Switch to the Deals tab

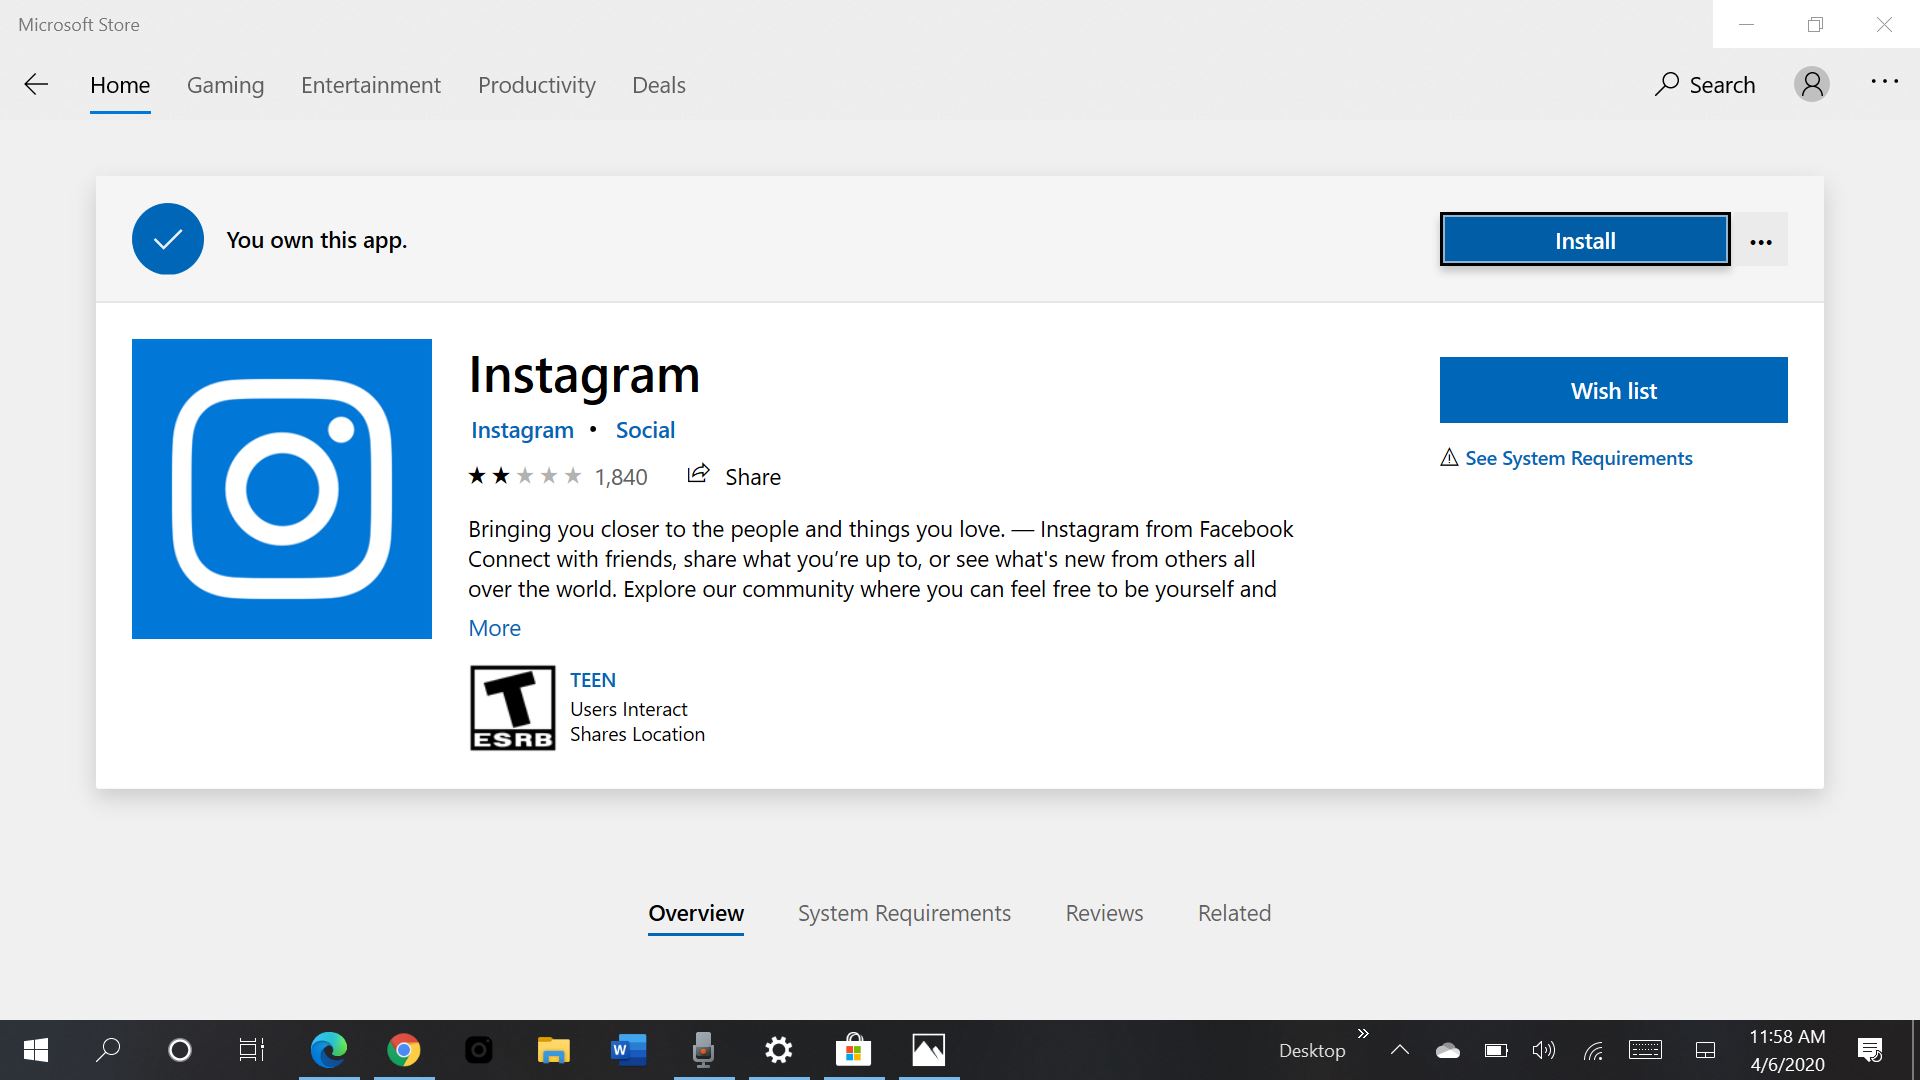click(x=659, y=85)
